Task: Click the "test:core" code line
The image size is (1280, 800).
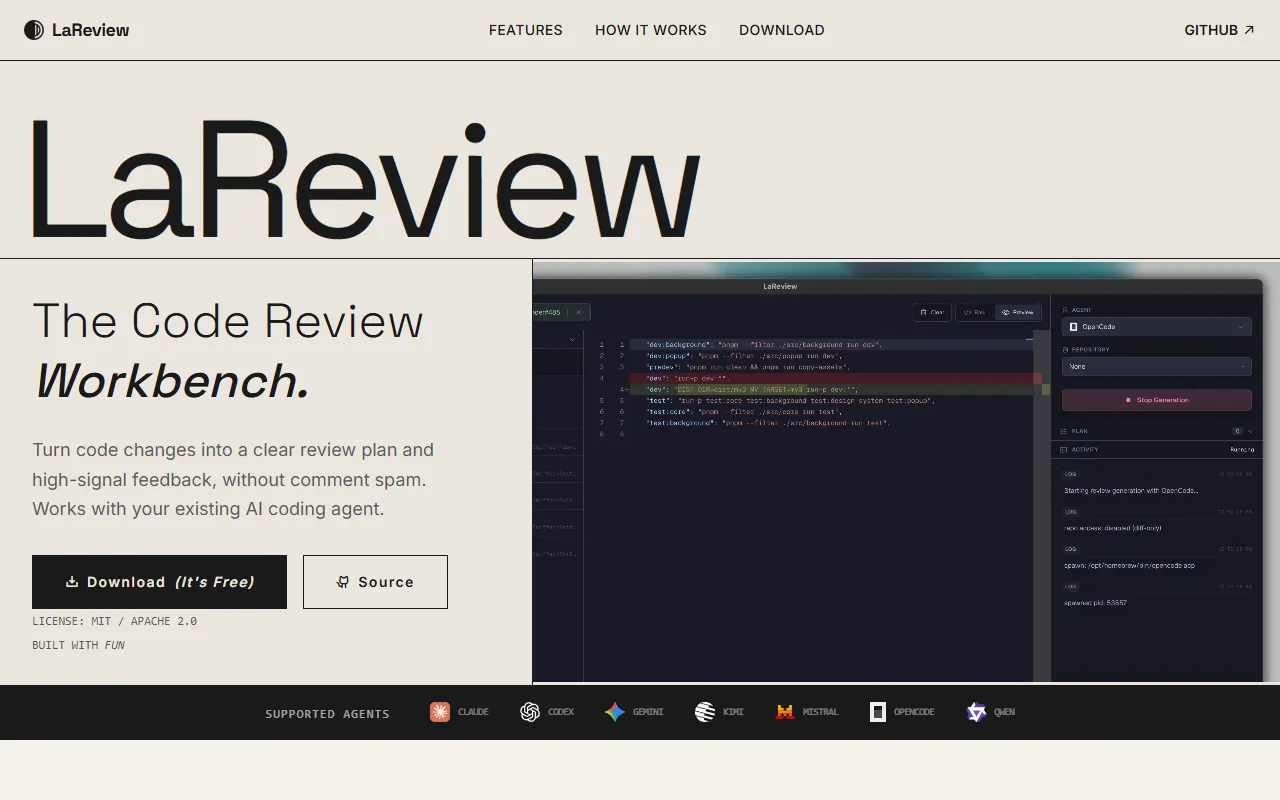Action: (x=743, y=412)
